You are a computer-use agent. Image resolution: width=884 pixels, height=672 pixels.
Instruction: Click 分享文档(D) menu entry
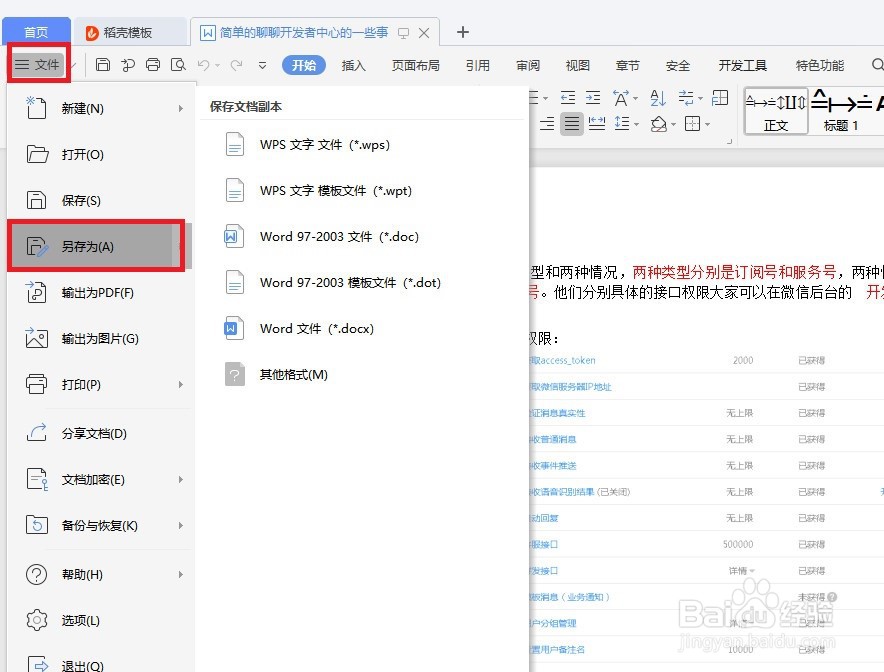101,434
